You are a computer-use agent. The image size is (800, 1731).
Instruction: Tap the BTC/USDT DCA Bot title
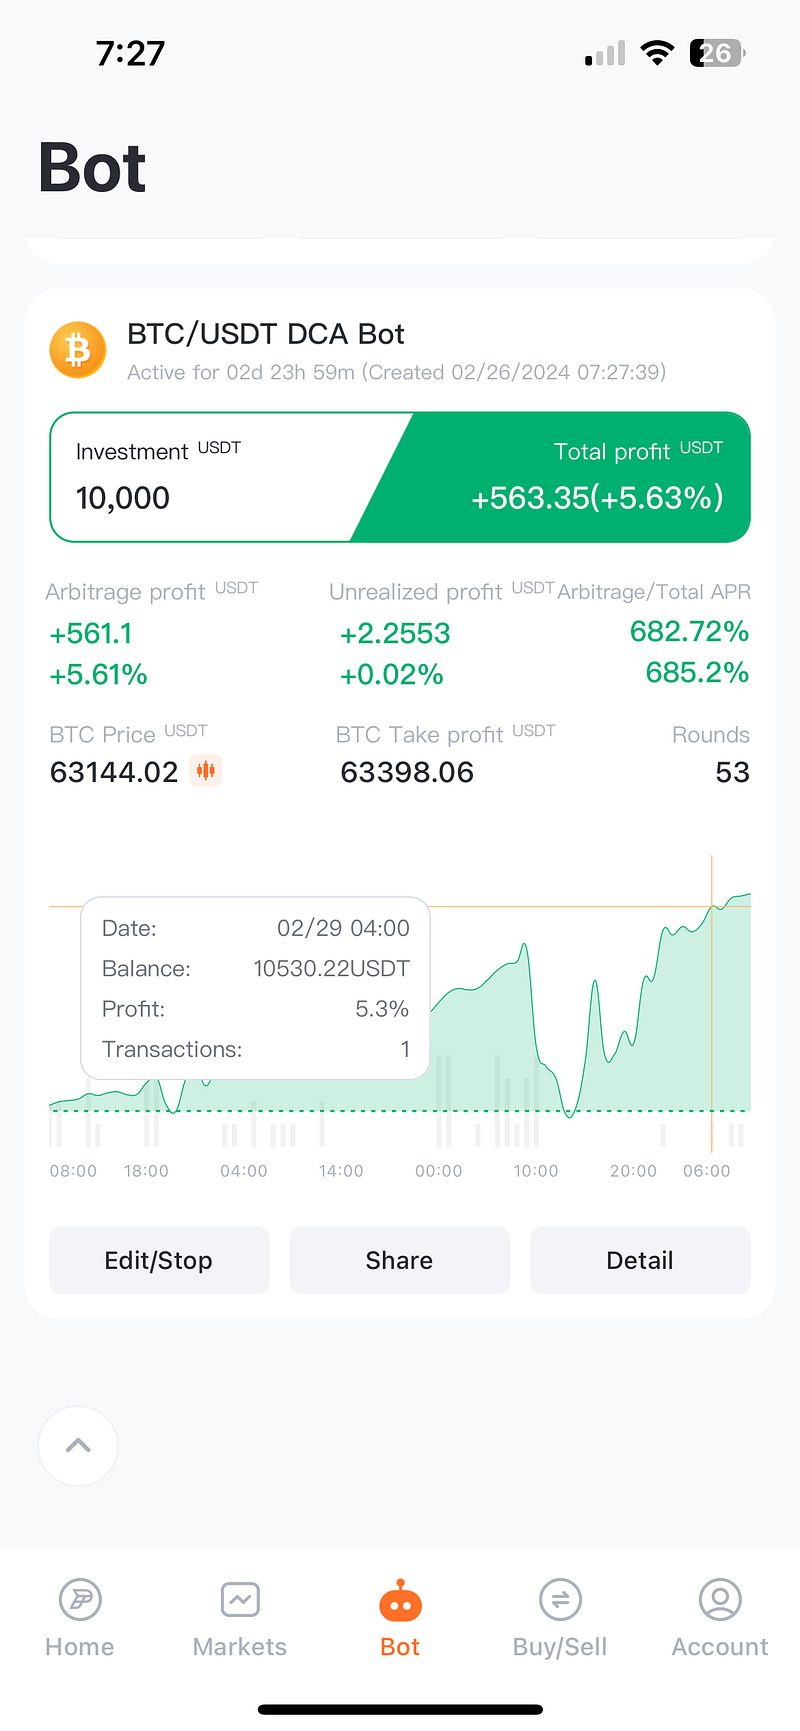coord(266,334)
